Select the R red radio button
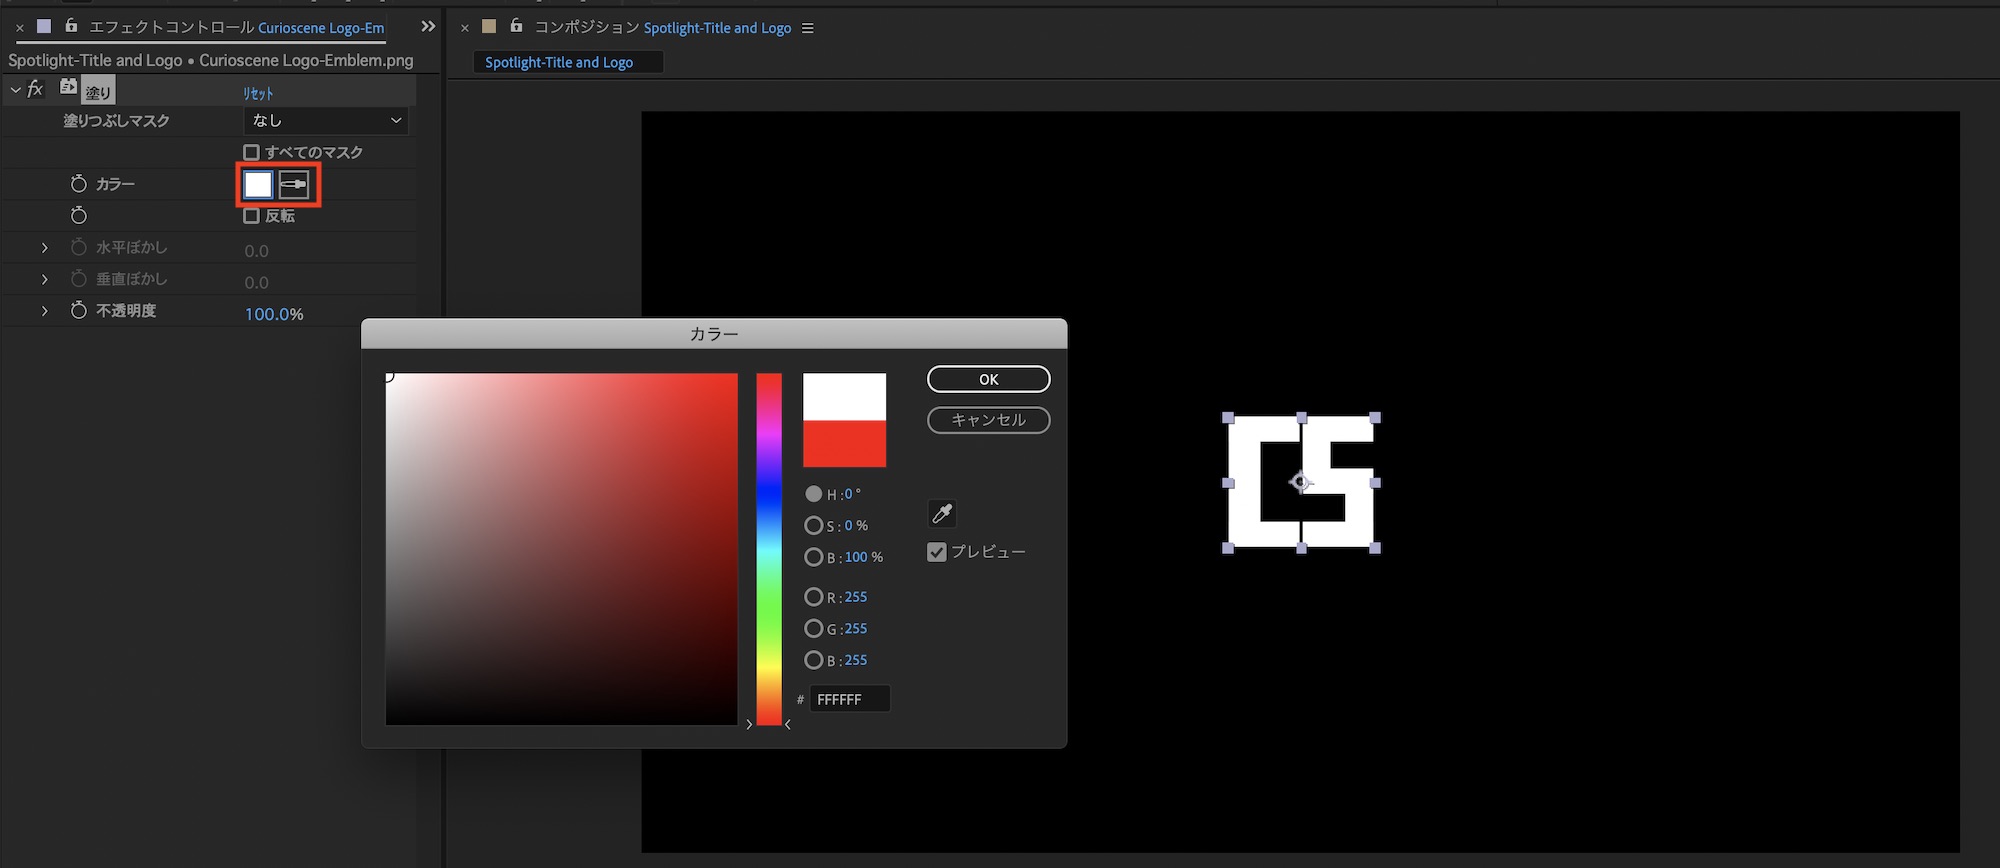Screen dimensions: 2000x868 coord(814,597)
